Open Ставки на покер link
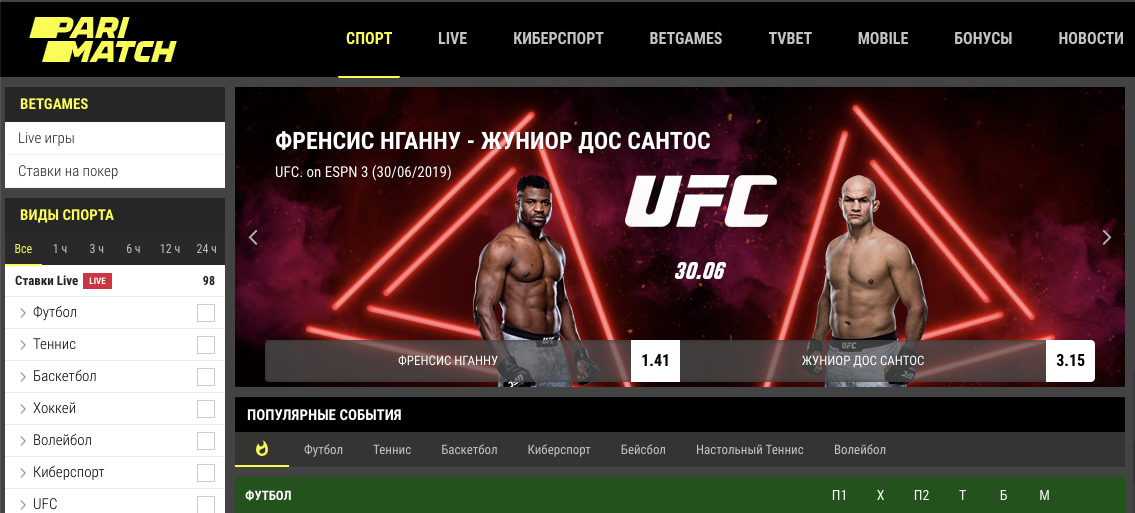 point(68,171)
